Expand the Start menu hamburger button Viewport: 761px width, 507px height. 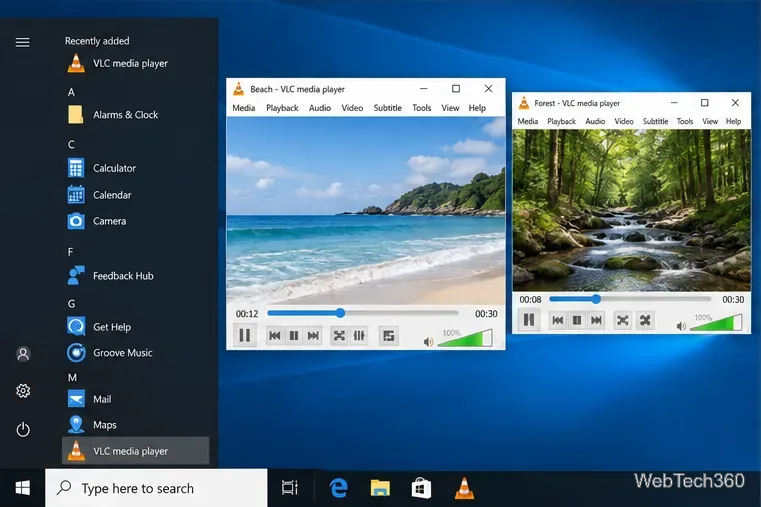pos(22,42)
